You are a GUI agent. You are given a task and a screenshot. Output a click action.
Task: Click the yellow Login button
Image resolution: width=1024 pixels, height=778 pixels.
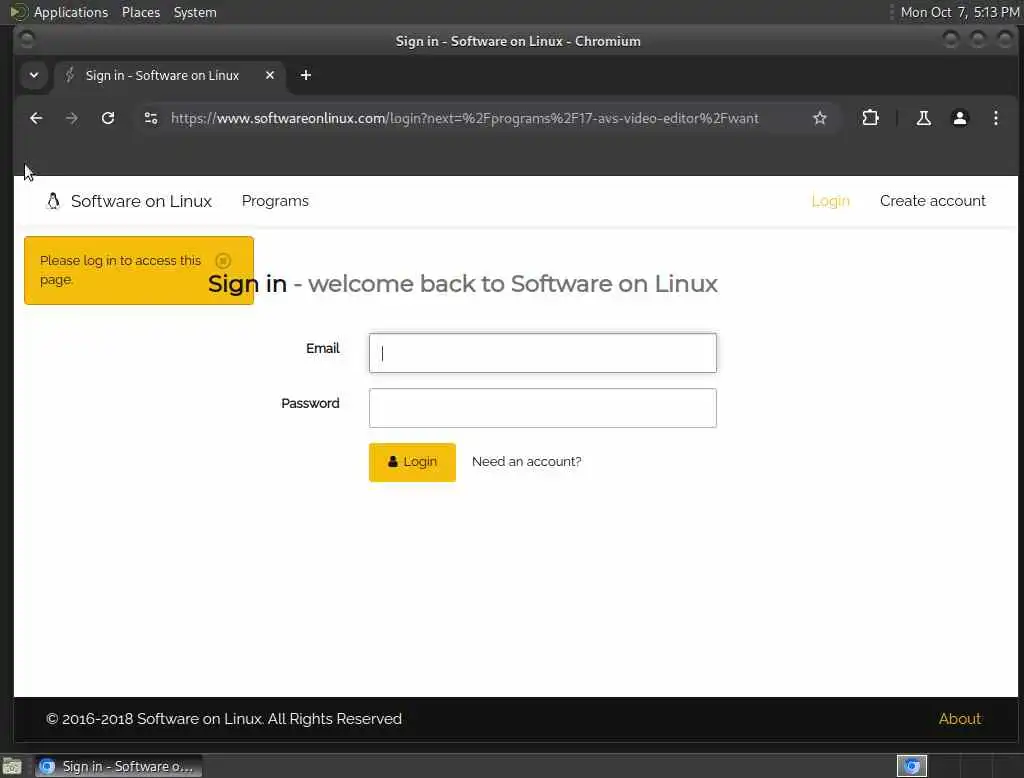pos(411,462)
